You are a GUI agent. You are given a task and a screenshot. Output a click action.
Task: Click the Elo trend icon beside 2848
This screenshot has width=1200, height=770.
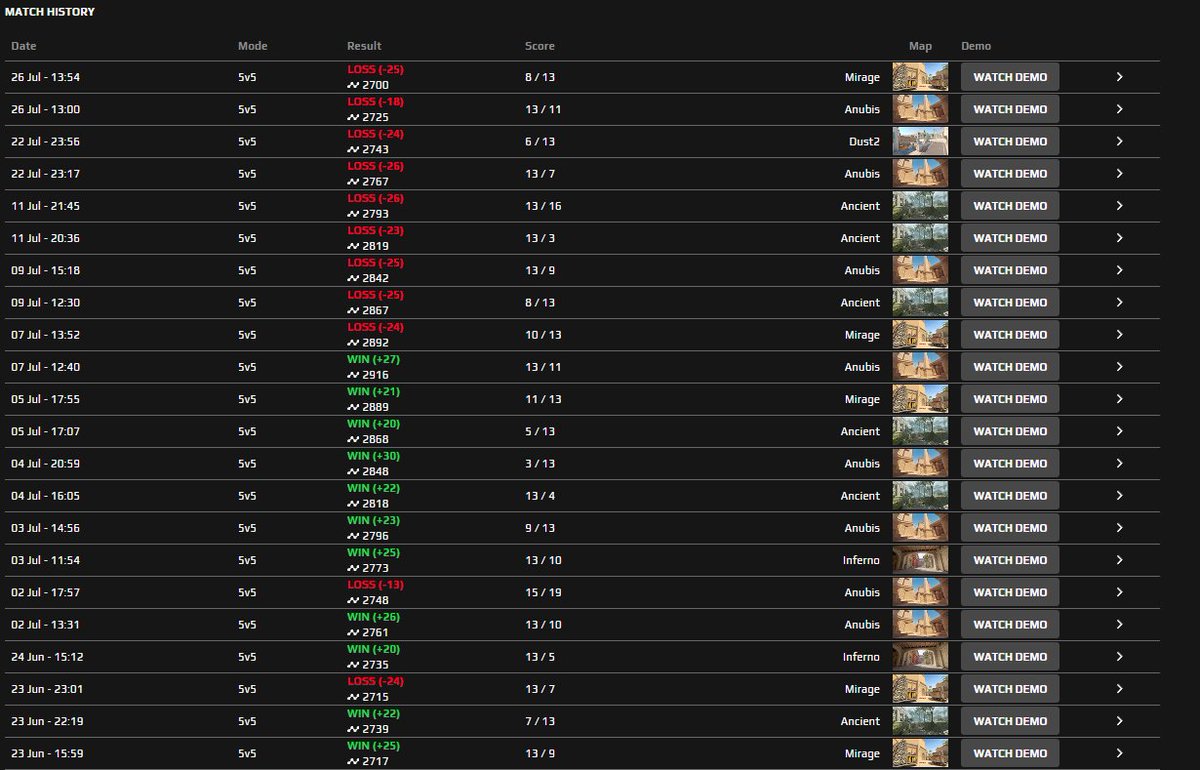pyautogui.click(x=353, y=472)
